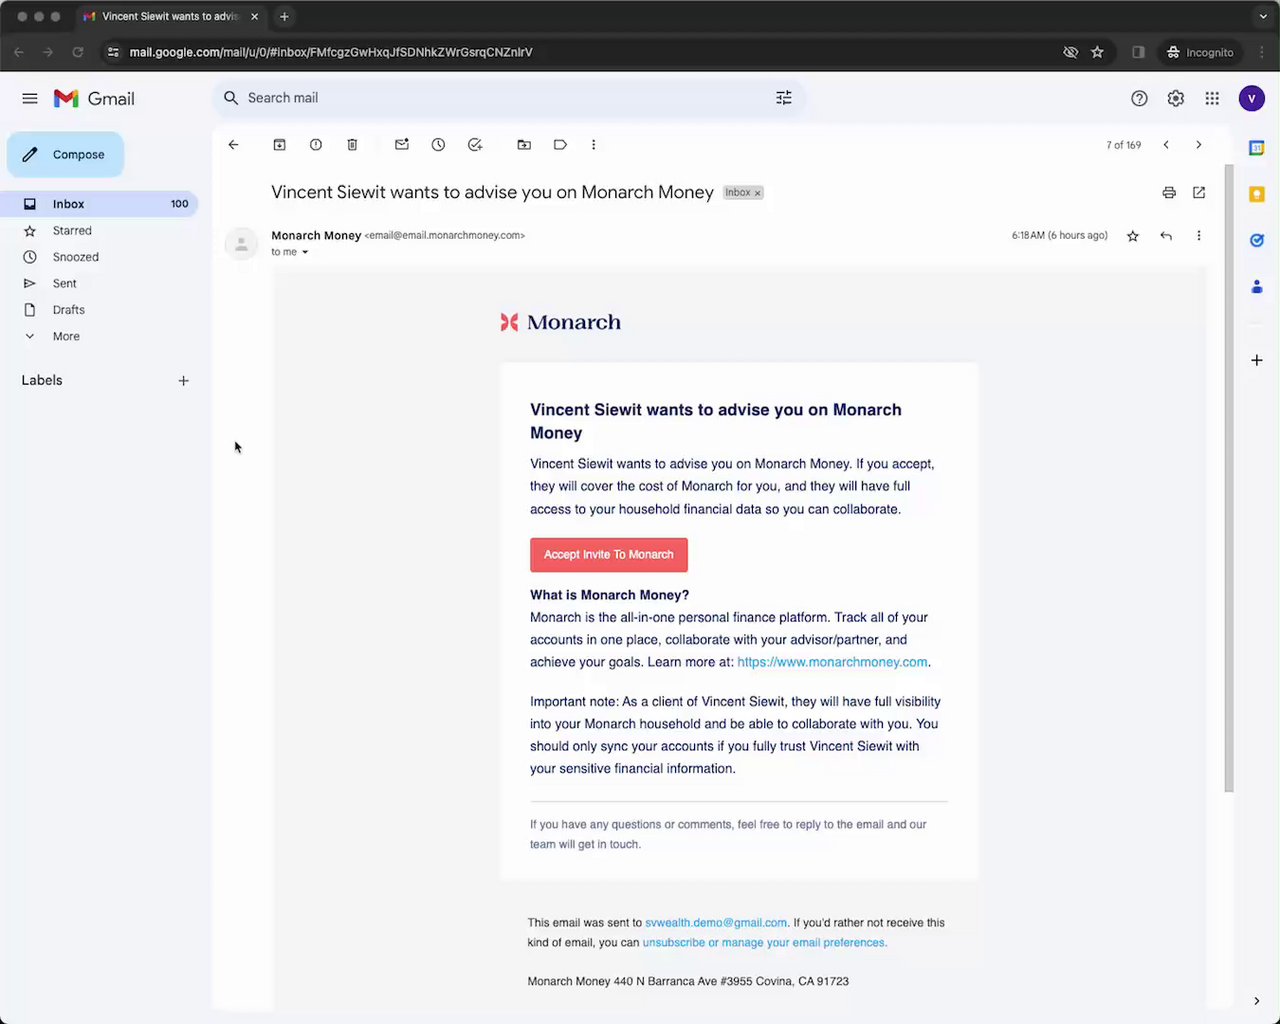
Task: Toggle the browser side panel icon
Action: point(1138,52)
